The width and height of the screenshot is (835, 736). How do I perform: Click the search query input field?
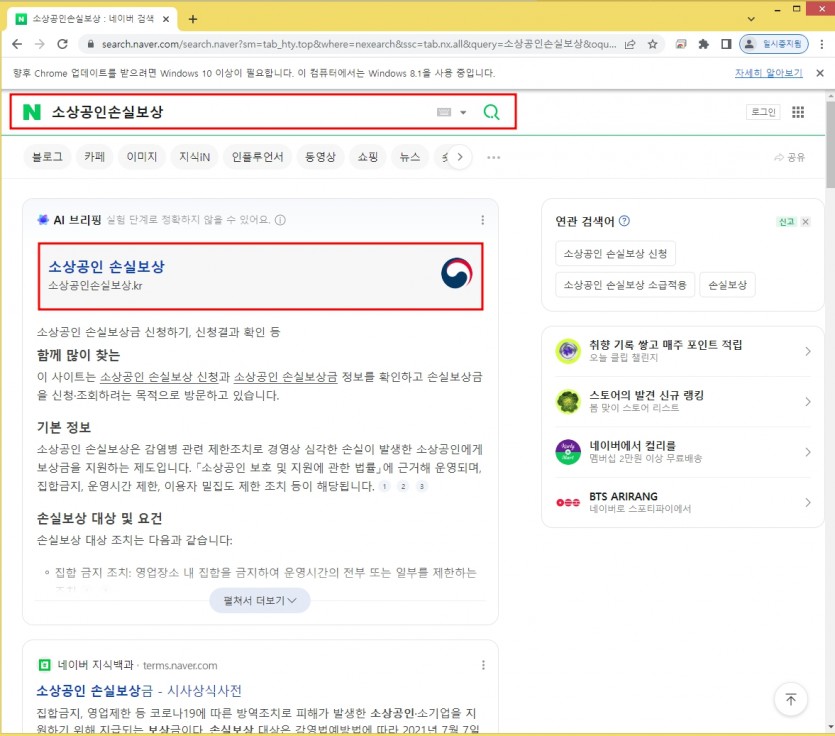(240, 112)
